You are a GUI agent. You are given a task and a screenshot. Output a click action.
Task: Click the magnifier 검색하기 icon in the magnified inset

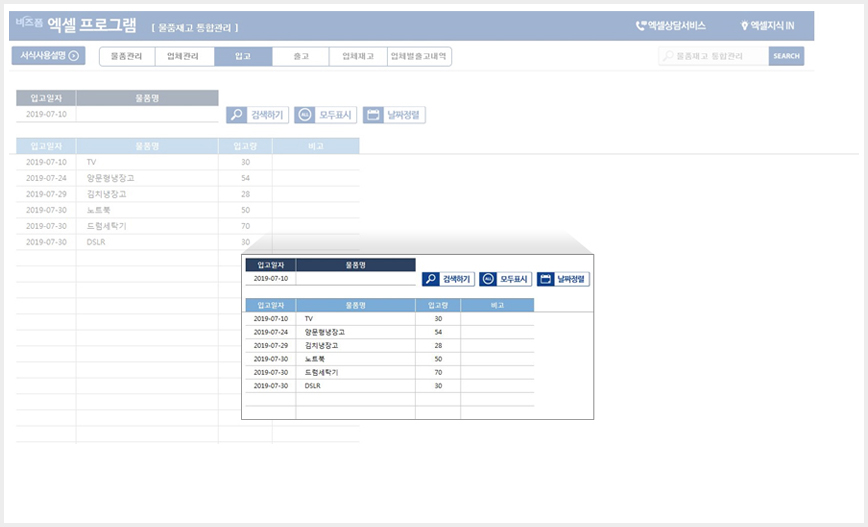tap(431, 279)
